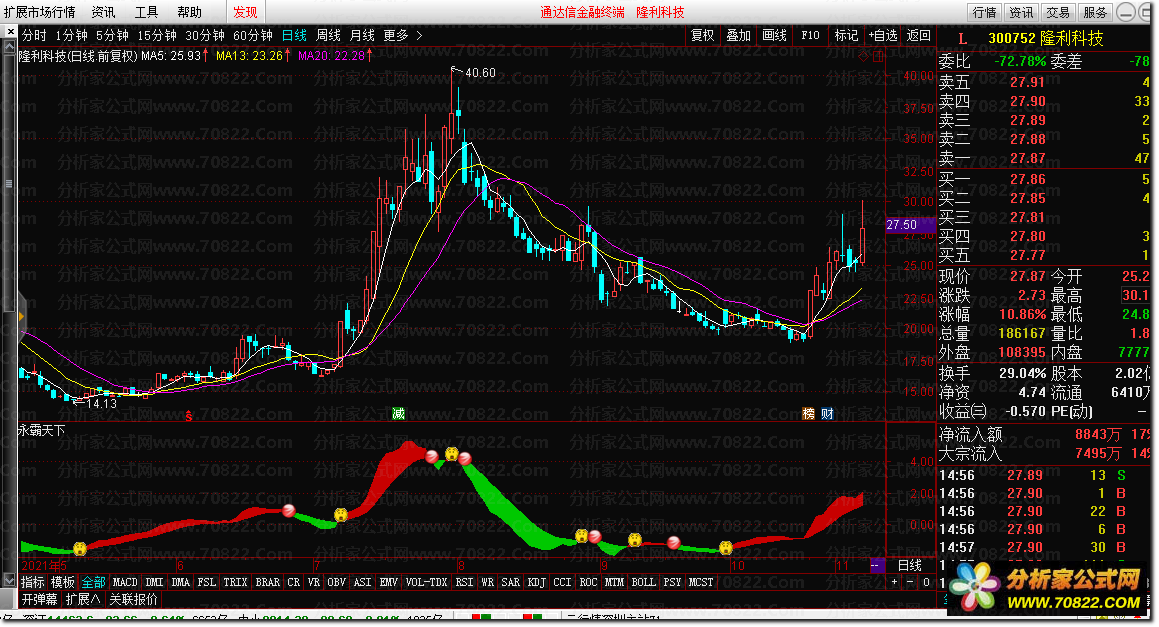Open the 帮助 menu

tap(189, 12)
